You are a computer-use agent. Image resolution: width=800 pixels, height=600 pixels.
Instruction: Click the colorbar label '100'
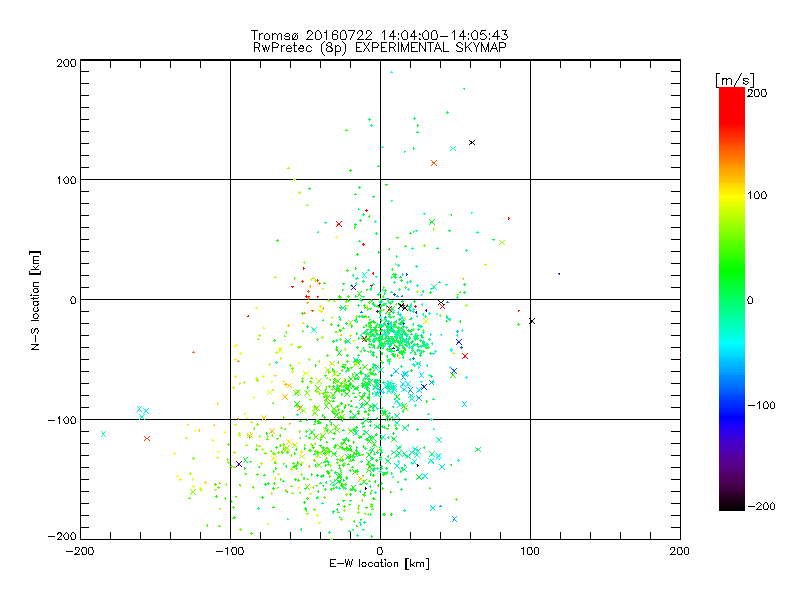[757, 195]
